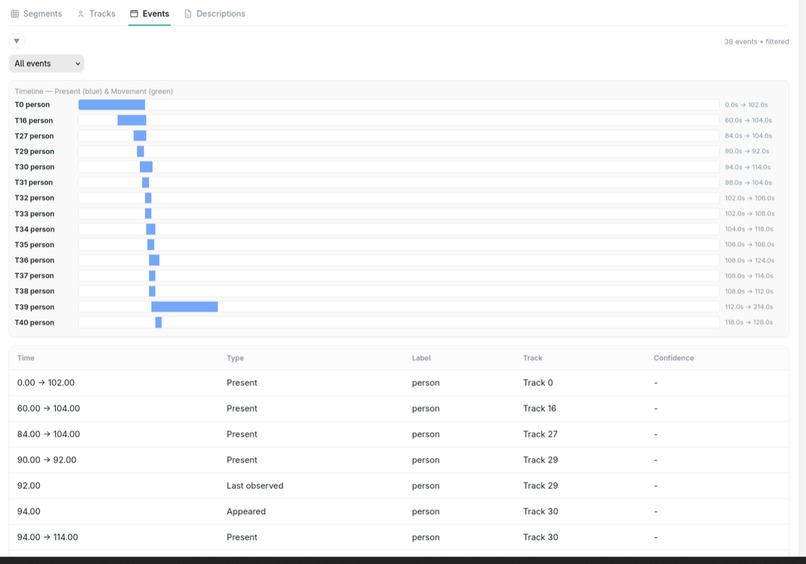
Task: Click the T16 person timeline bar
Action: click(132, 120)
